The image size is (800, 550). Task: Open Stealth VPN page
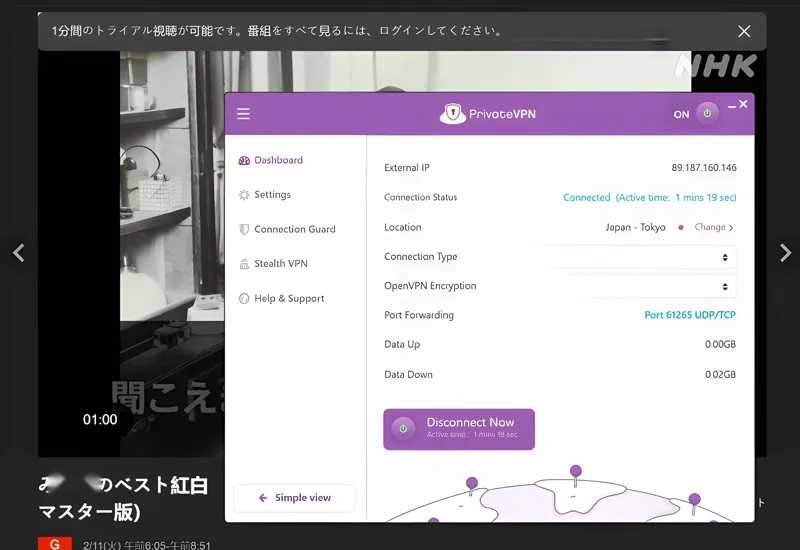click(273, 264)
